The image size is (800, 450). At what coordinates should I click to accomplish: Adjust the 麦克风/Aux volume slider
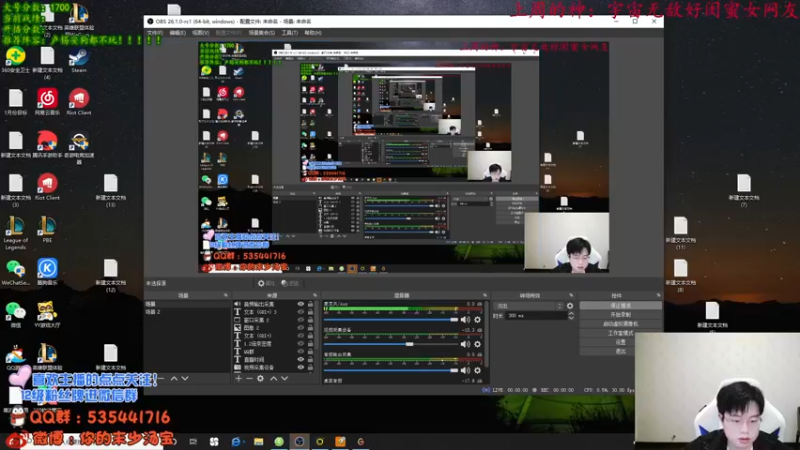point(391,320)
